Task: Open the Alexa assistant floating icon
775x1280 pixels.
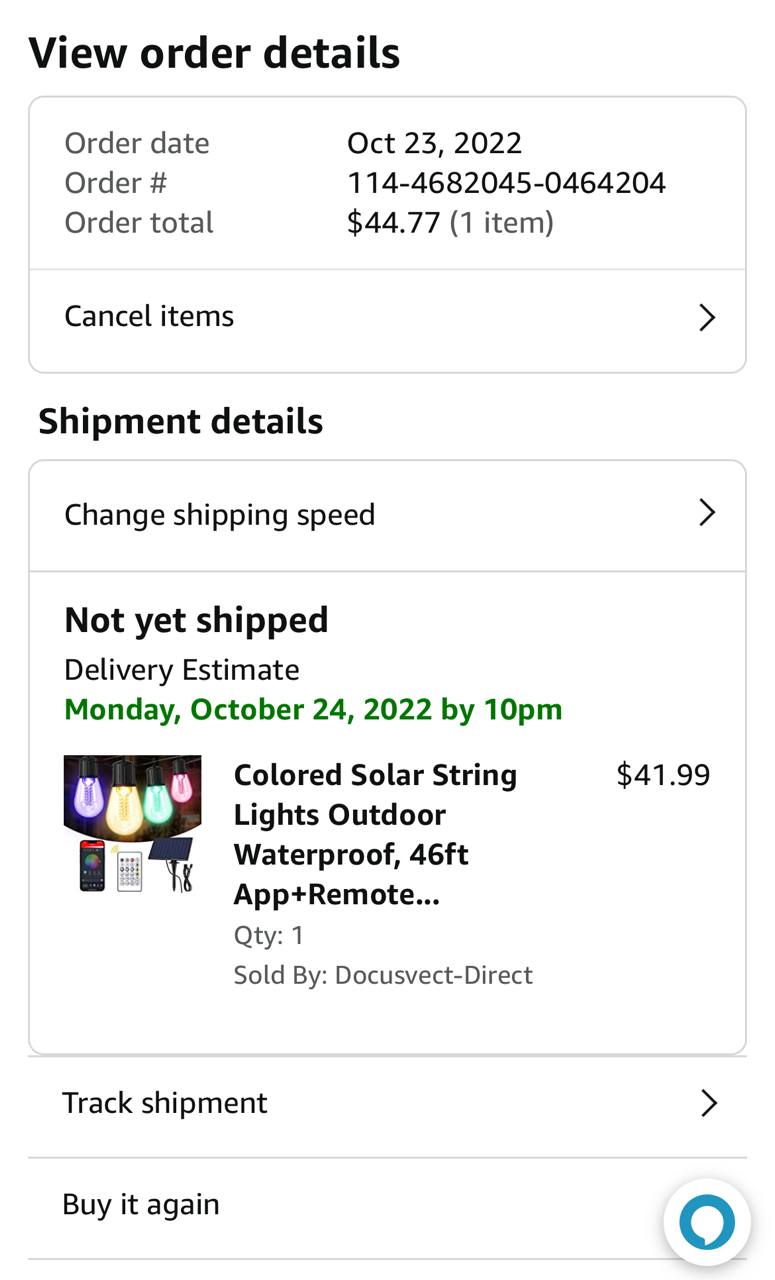Action: [x=707, y=1222]
